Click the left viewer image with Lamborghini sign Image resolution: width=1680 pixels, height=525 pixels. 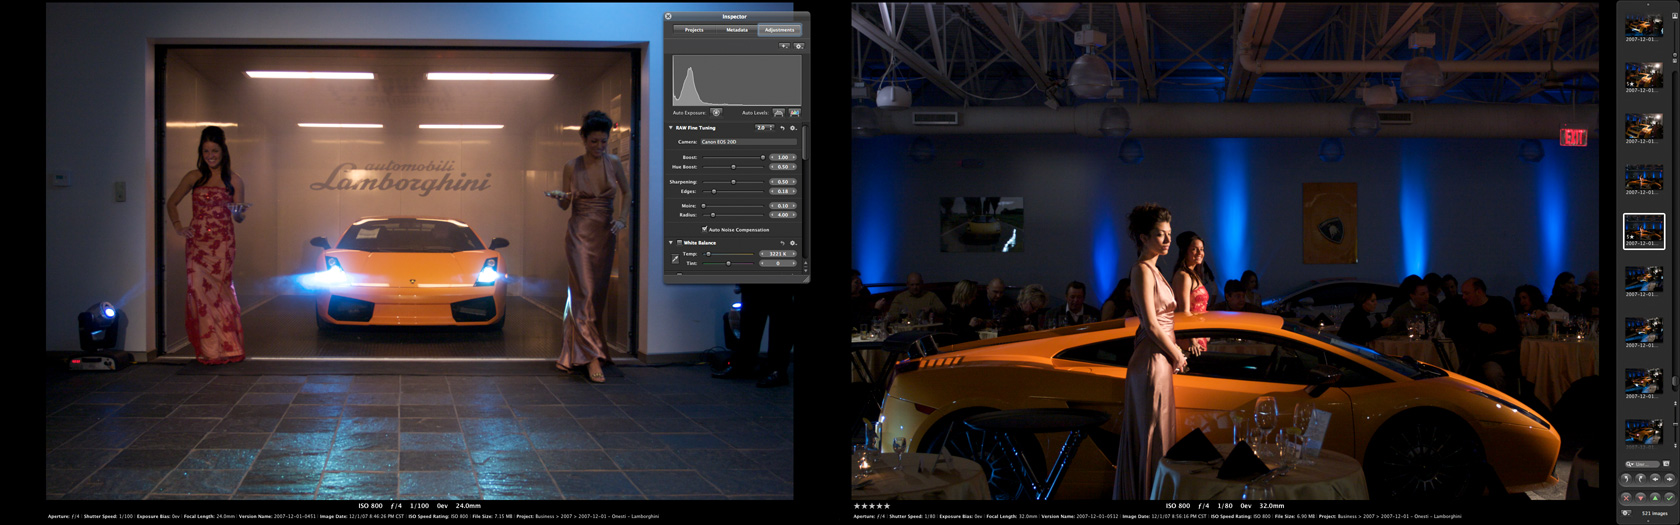click(x=420, y=250)
